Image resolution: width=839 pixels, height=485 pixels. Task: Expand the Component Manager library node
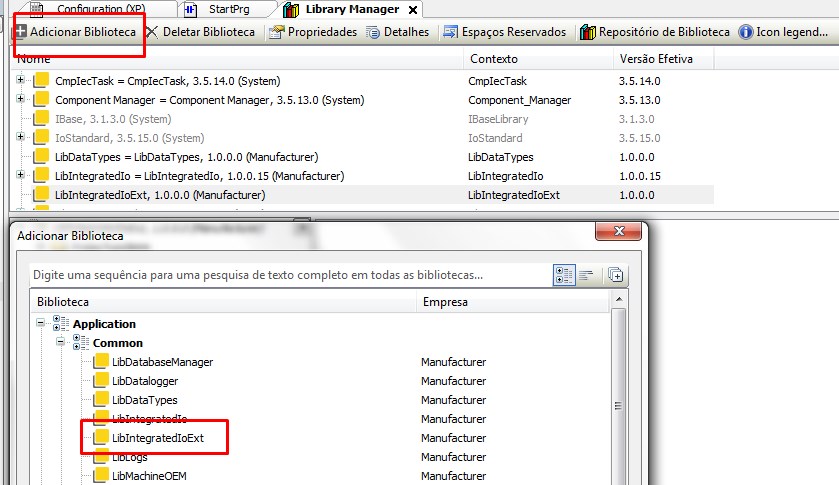(21, 100)
